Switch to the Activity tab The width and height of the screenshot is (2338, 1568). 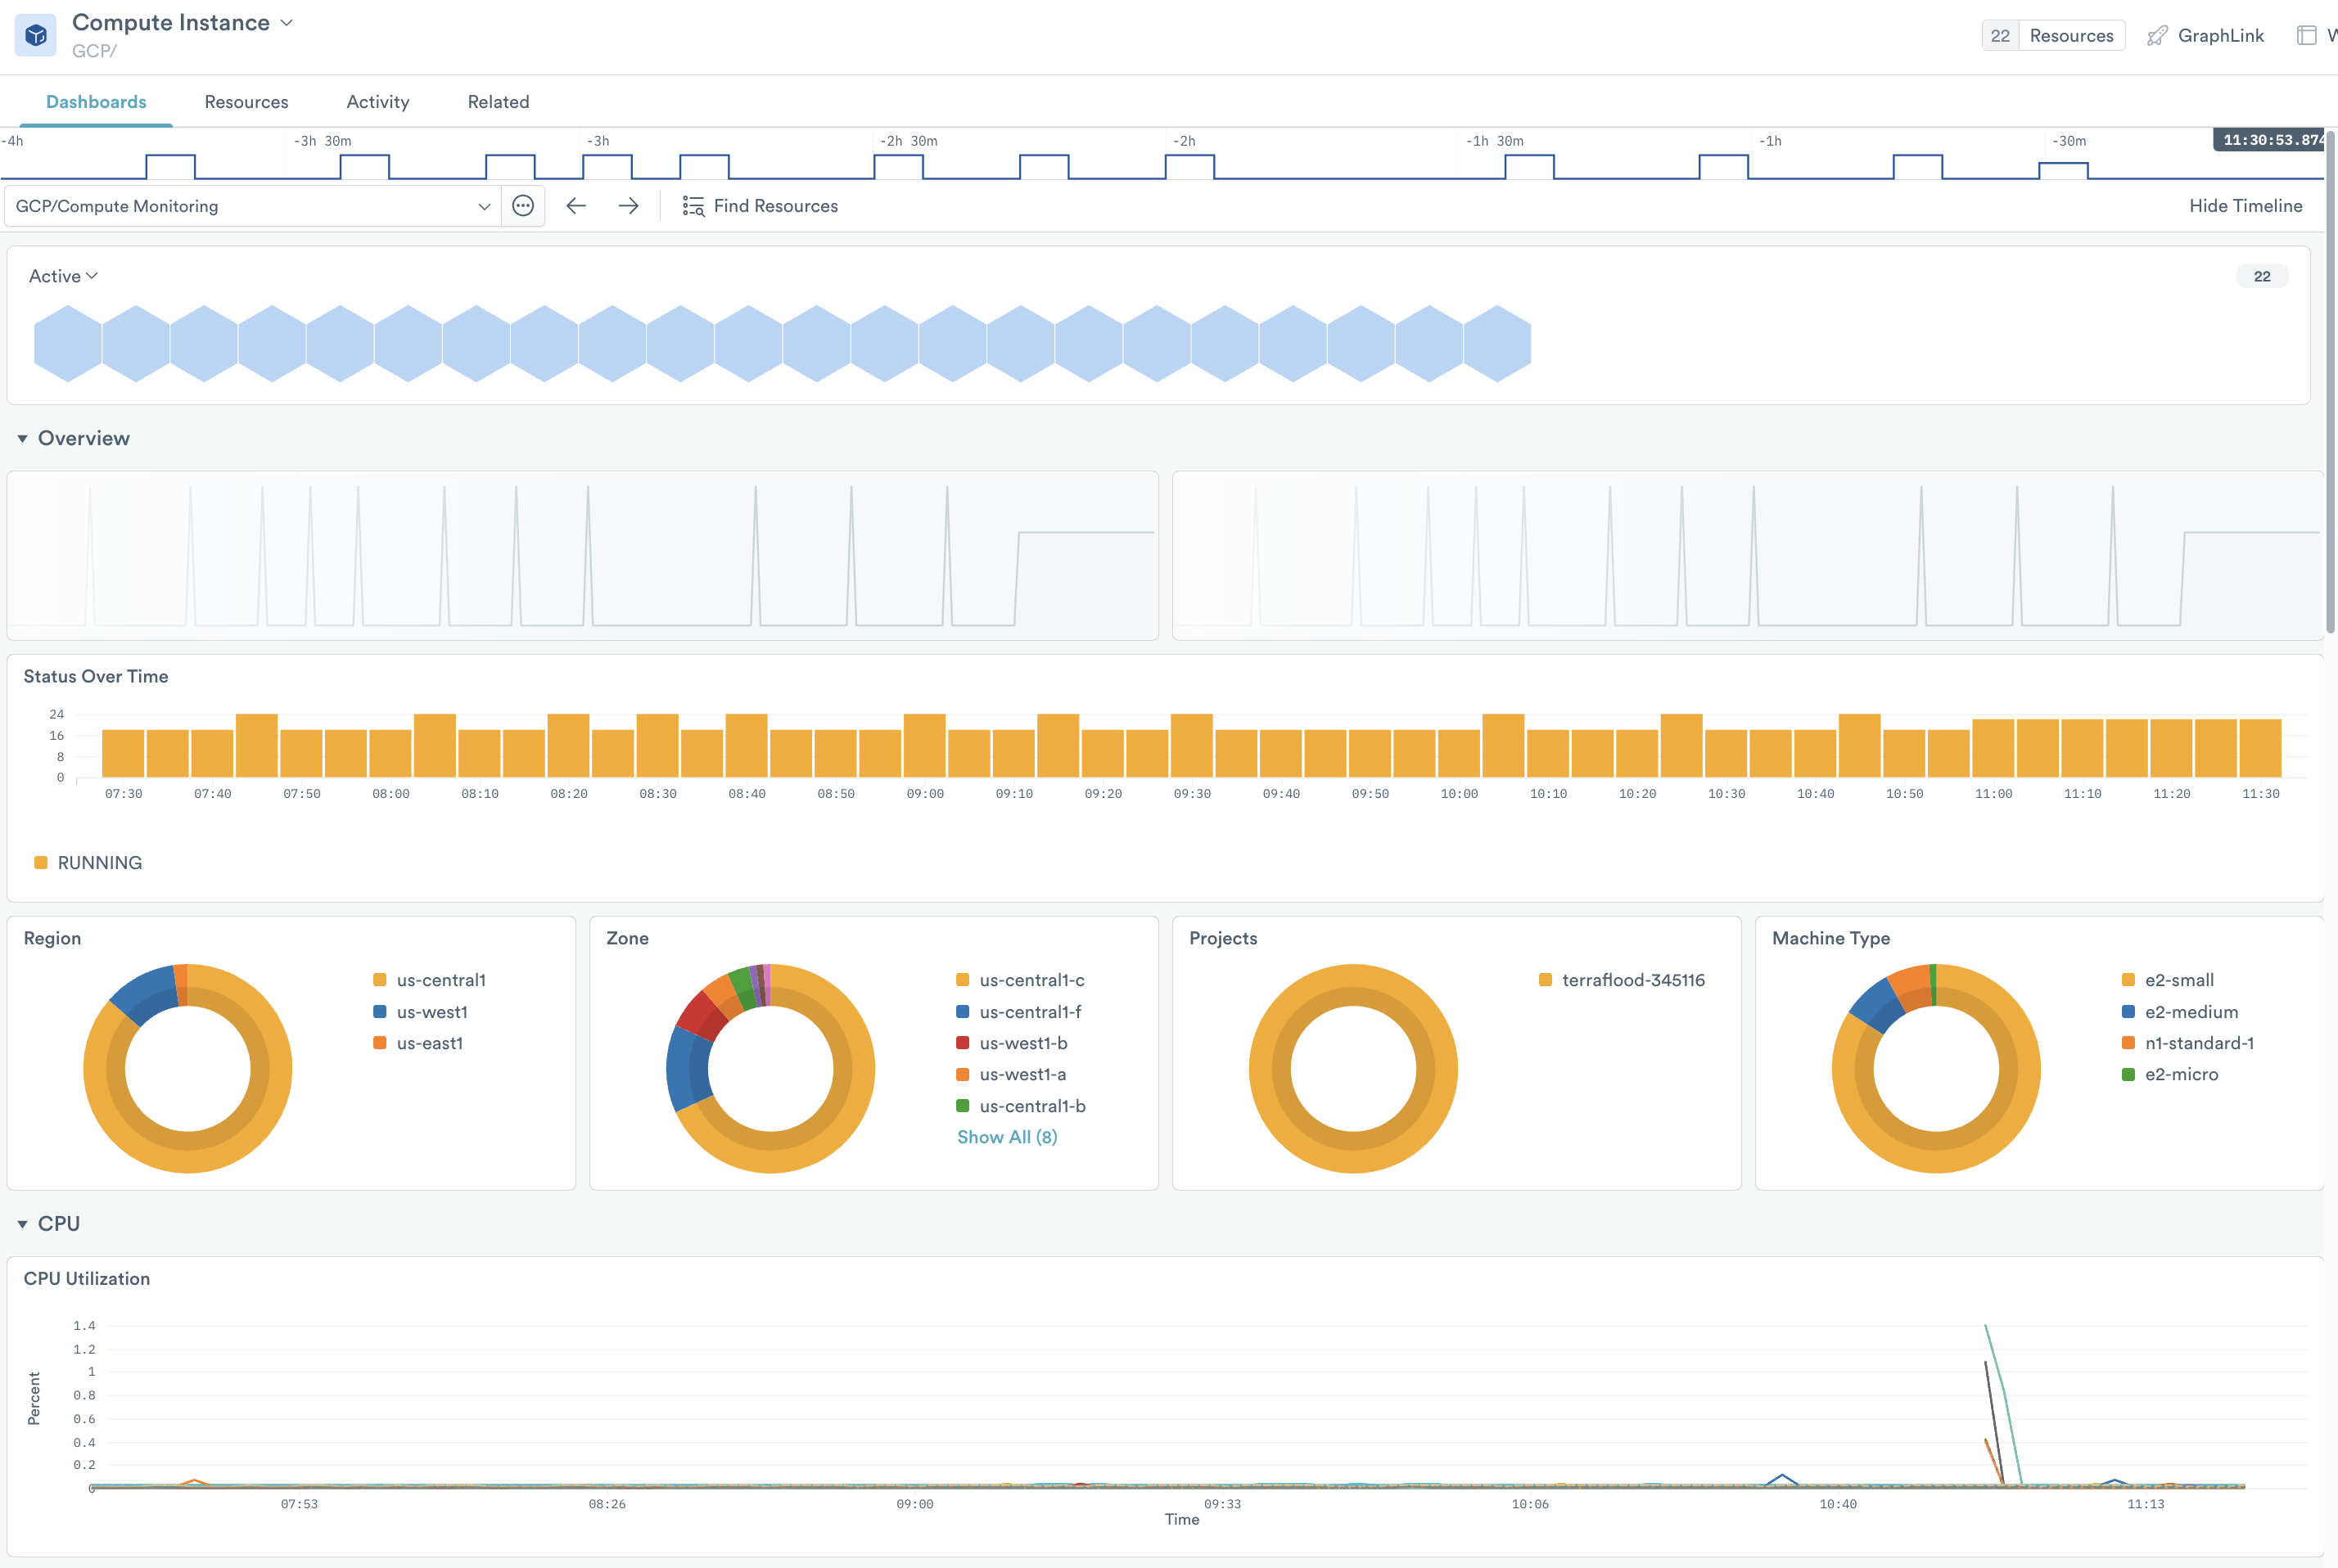[x=378, y=102]
